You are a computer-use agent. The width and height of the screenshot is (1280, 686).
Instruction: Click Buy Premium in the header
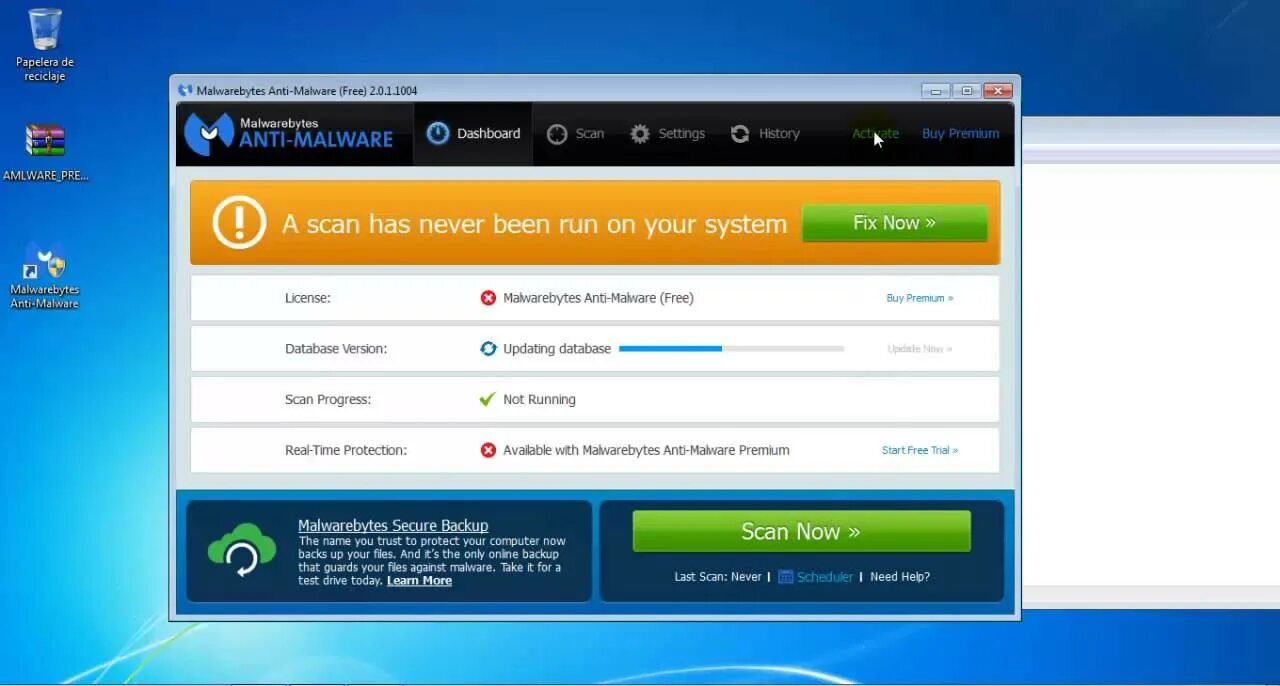point(960,134)
